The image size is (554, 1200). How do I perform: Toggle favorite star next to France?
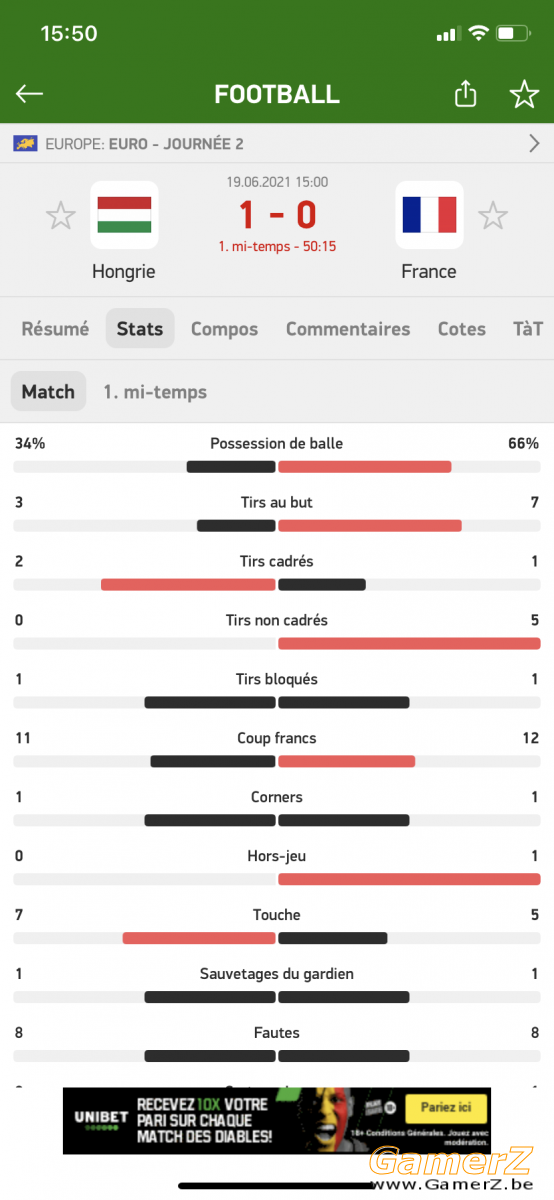click(492, 215)
